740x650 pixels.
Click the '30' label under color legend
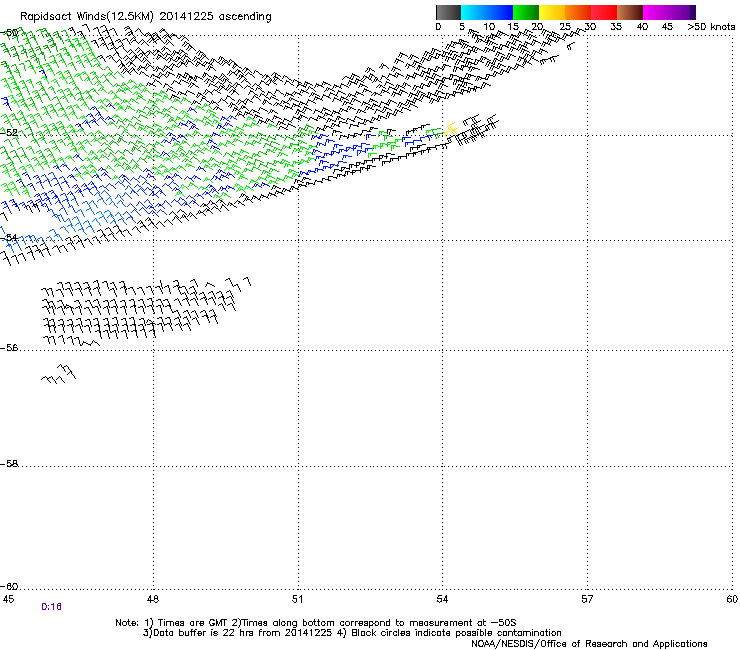590,26
